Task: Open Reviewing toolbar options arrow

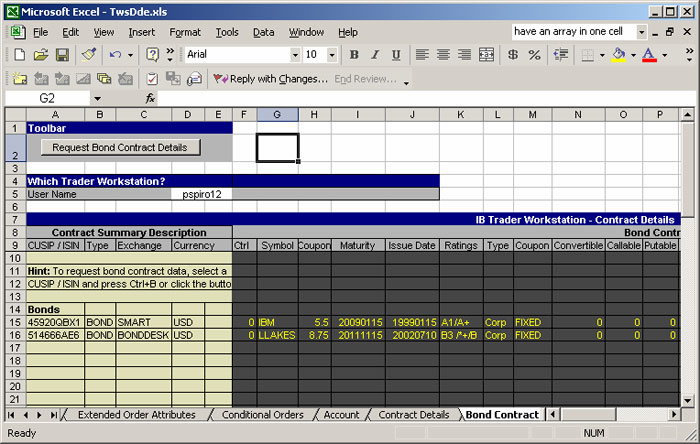Action: [406, 83]
